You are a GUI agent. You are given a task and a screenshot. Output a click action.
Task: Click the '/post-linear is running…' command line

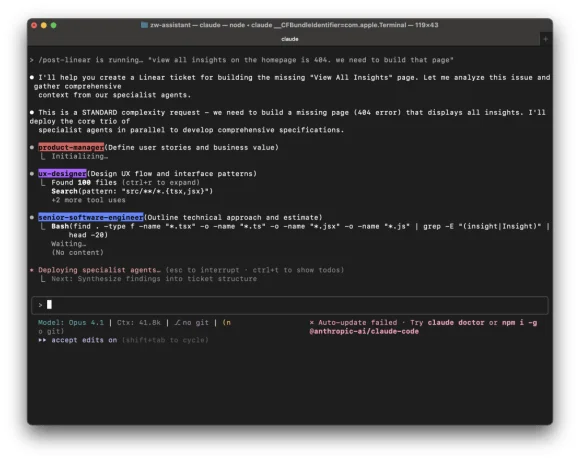click(242, 60)
